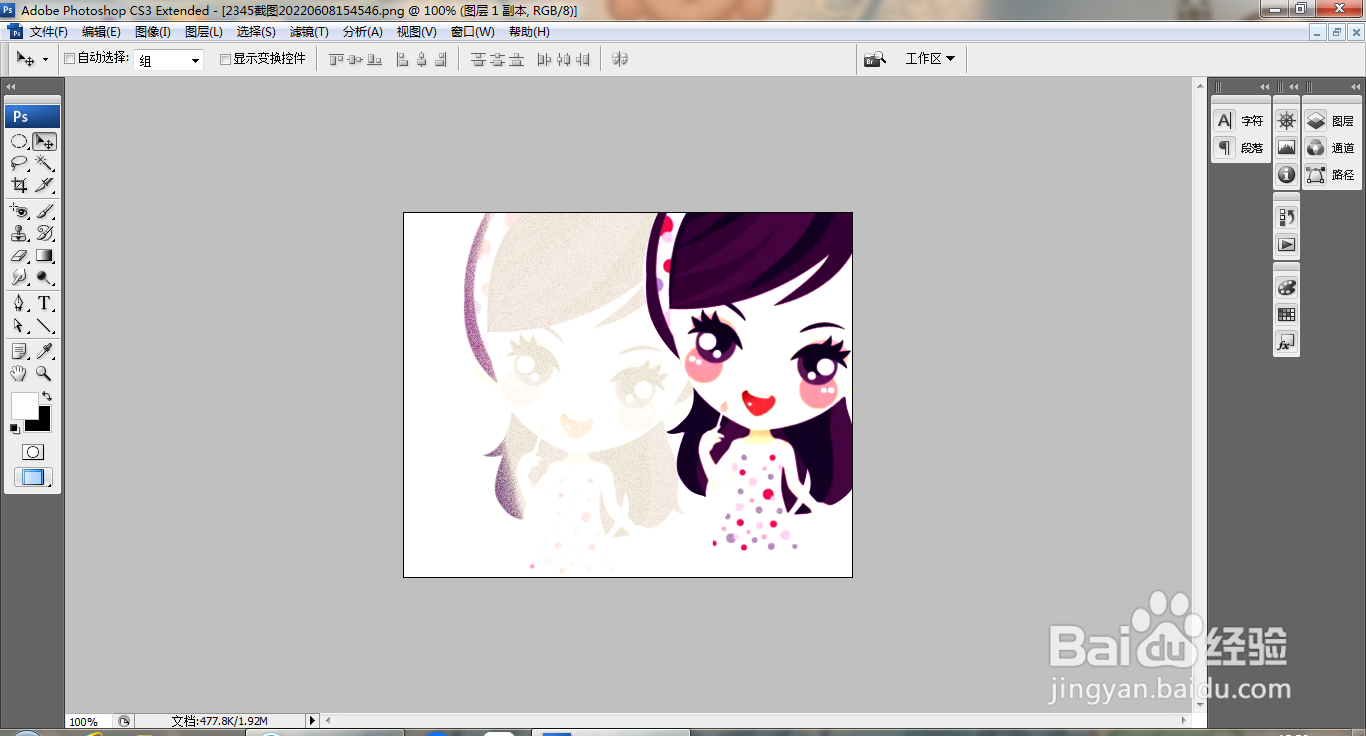Select the Crop tool
The height and width of the screenshot is (736, 1366).
click(x=19, y=185)
